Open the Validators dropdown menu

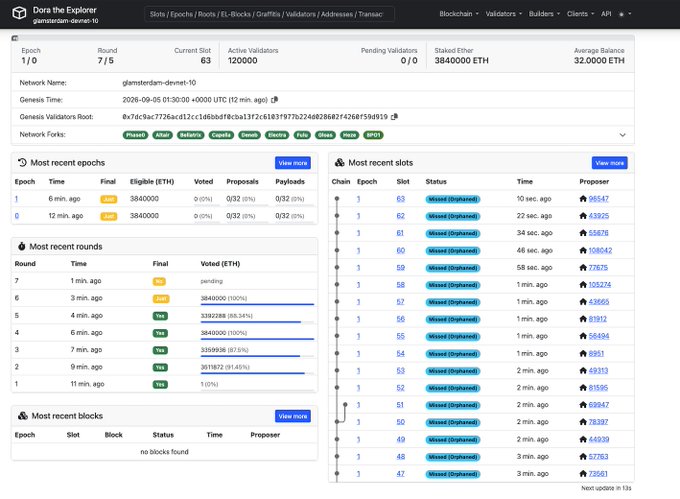503,14
